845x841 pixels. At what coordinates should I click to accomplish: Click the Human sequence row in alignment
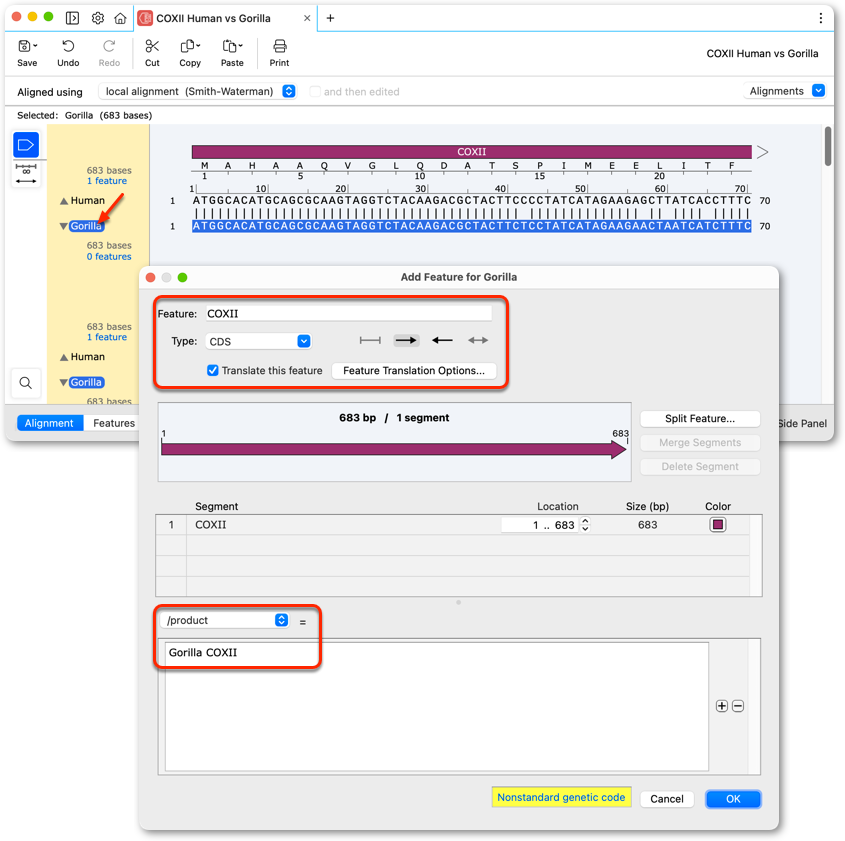[472, 200]
